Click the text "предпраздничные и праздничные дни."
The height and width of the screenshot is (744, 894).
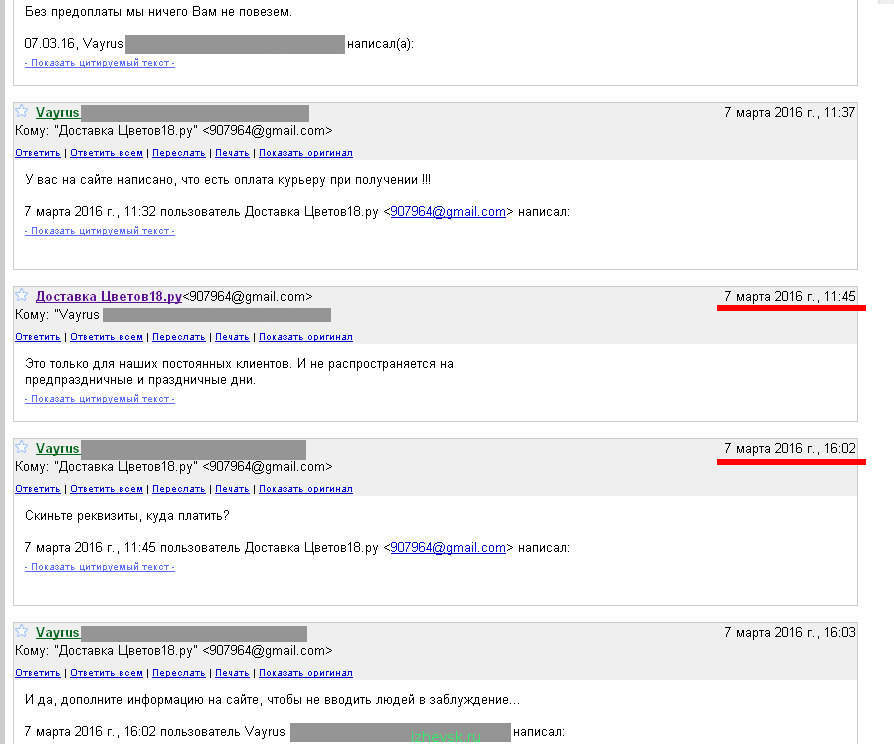(141, 380)
